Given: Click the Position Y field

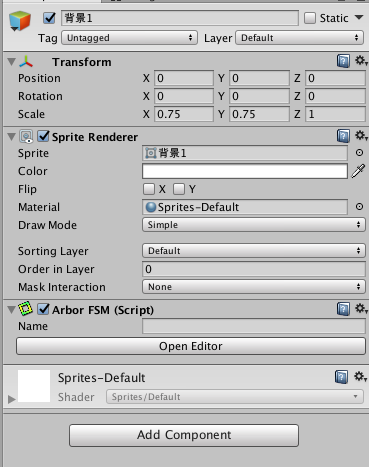Looking at the screenshot, I should (x=259, y=78).
